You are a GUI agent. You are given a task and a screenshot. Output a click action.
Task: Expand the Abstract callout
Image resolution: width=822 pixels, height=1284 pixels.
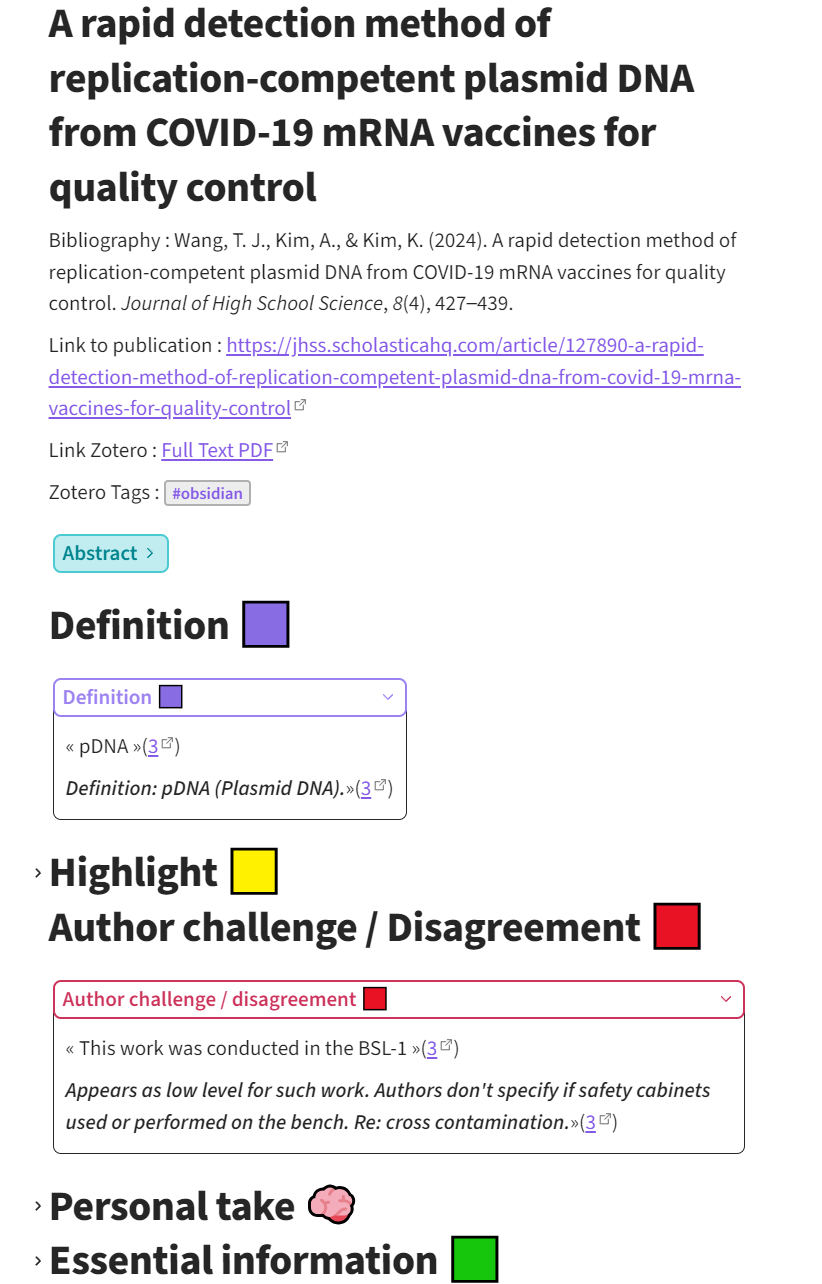tap(110, 553)
